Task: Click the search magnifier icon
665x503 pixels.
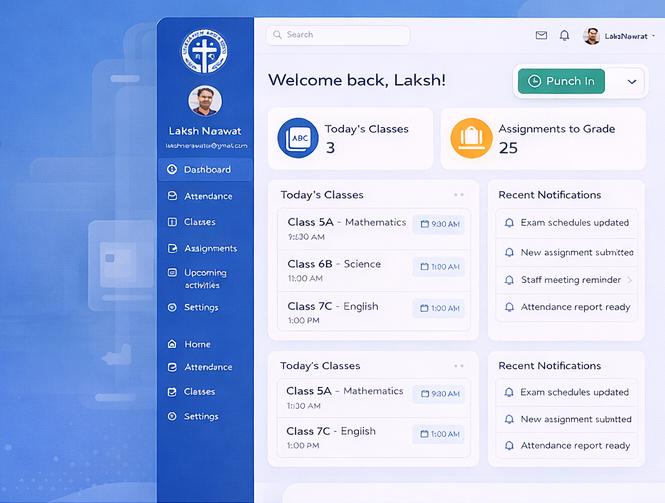Action: pos(277,35)
